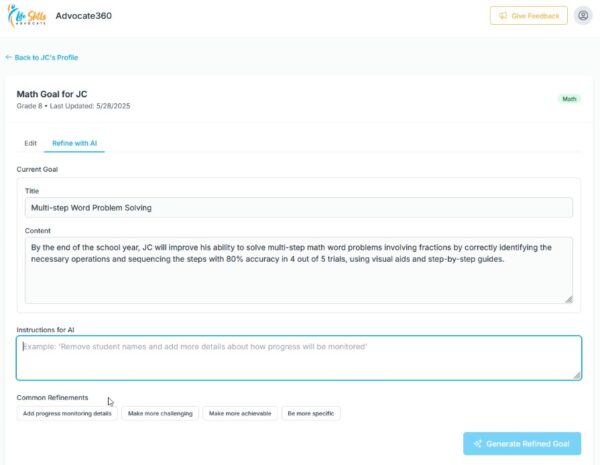Screen dimensions: 600x465
Task: Select the Refine with AI tab
Action: coord(76,144)
